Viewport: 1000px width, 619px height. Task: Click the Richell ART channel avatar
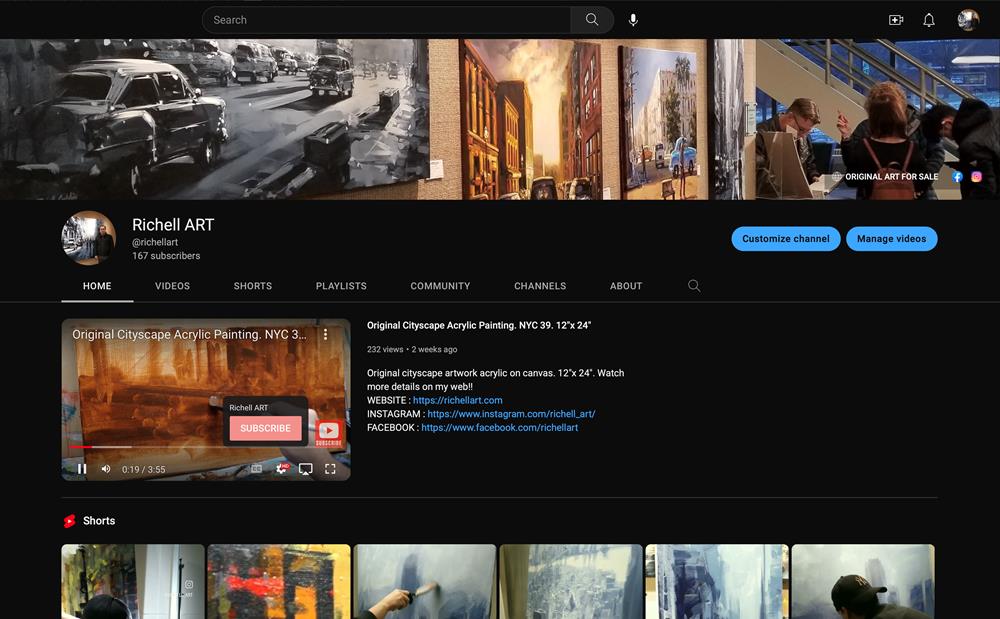89,238
